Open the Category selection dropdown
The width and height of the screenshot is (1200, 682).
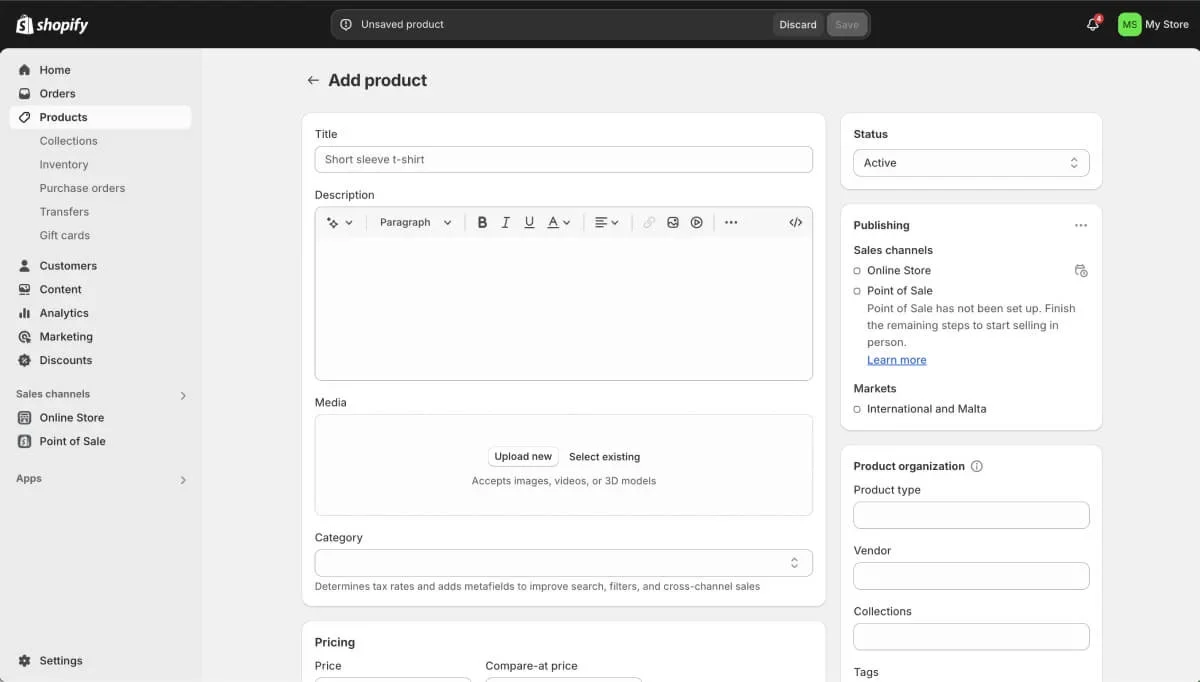(563, 562)
